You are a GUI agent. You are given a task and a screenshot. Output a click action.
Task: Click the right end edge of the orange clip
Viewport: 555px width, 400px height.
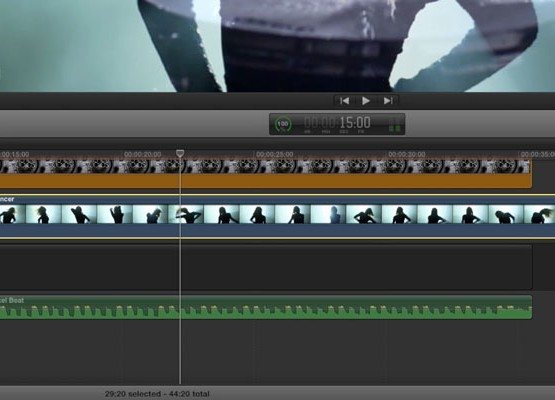pos(531,173)
